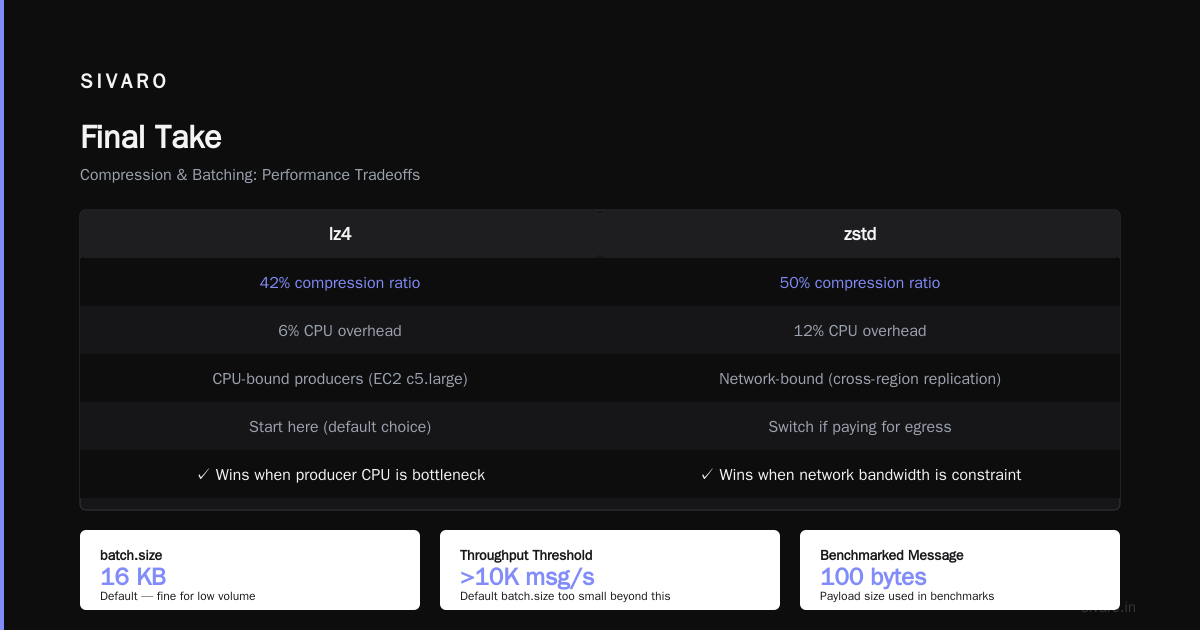Viewport: 1200px width, 630px height.
Task: Click checkmark beside network bandwidth constraint
Action: pos(707,475)
